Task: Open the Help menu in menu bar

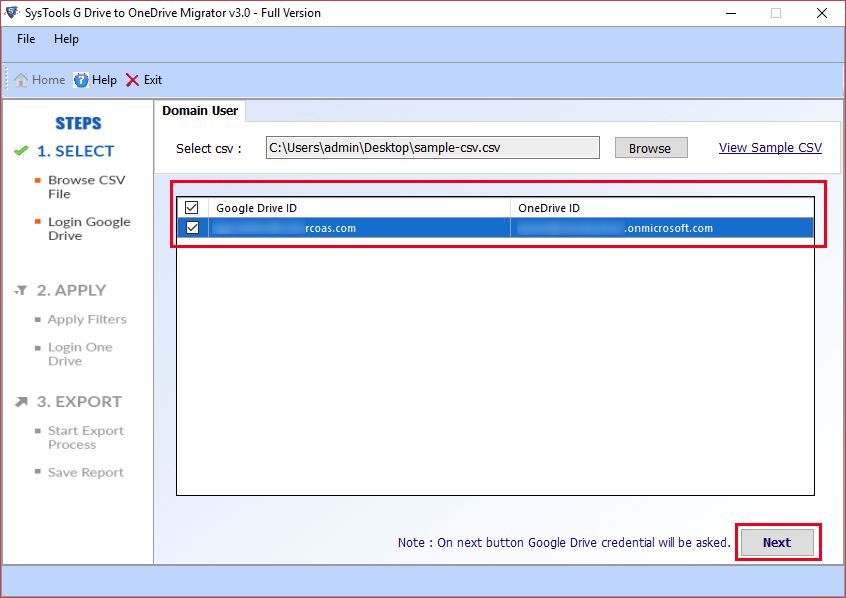Action: (66, 39)
